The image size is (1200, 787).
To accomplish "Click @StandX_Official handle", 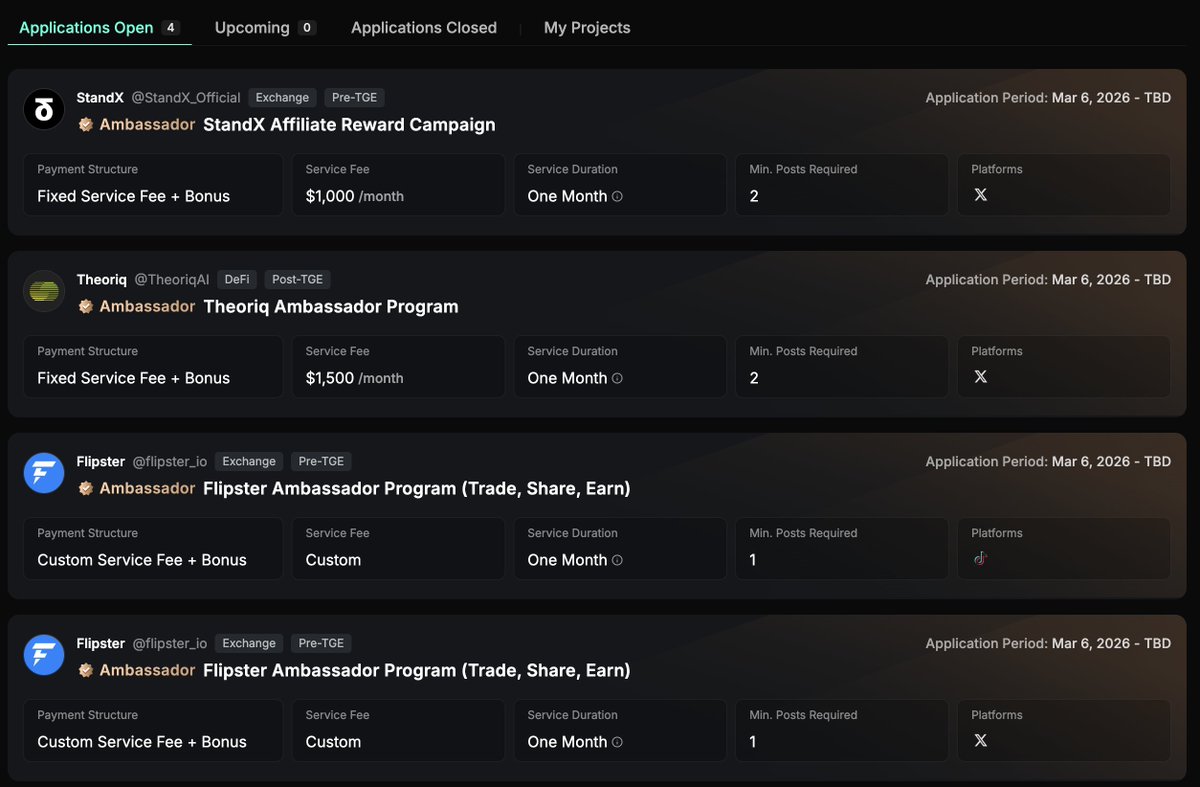I will coord(186,98).
